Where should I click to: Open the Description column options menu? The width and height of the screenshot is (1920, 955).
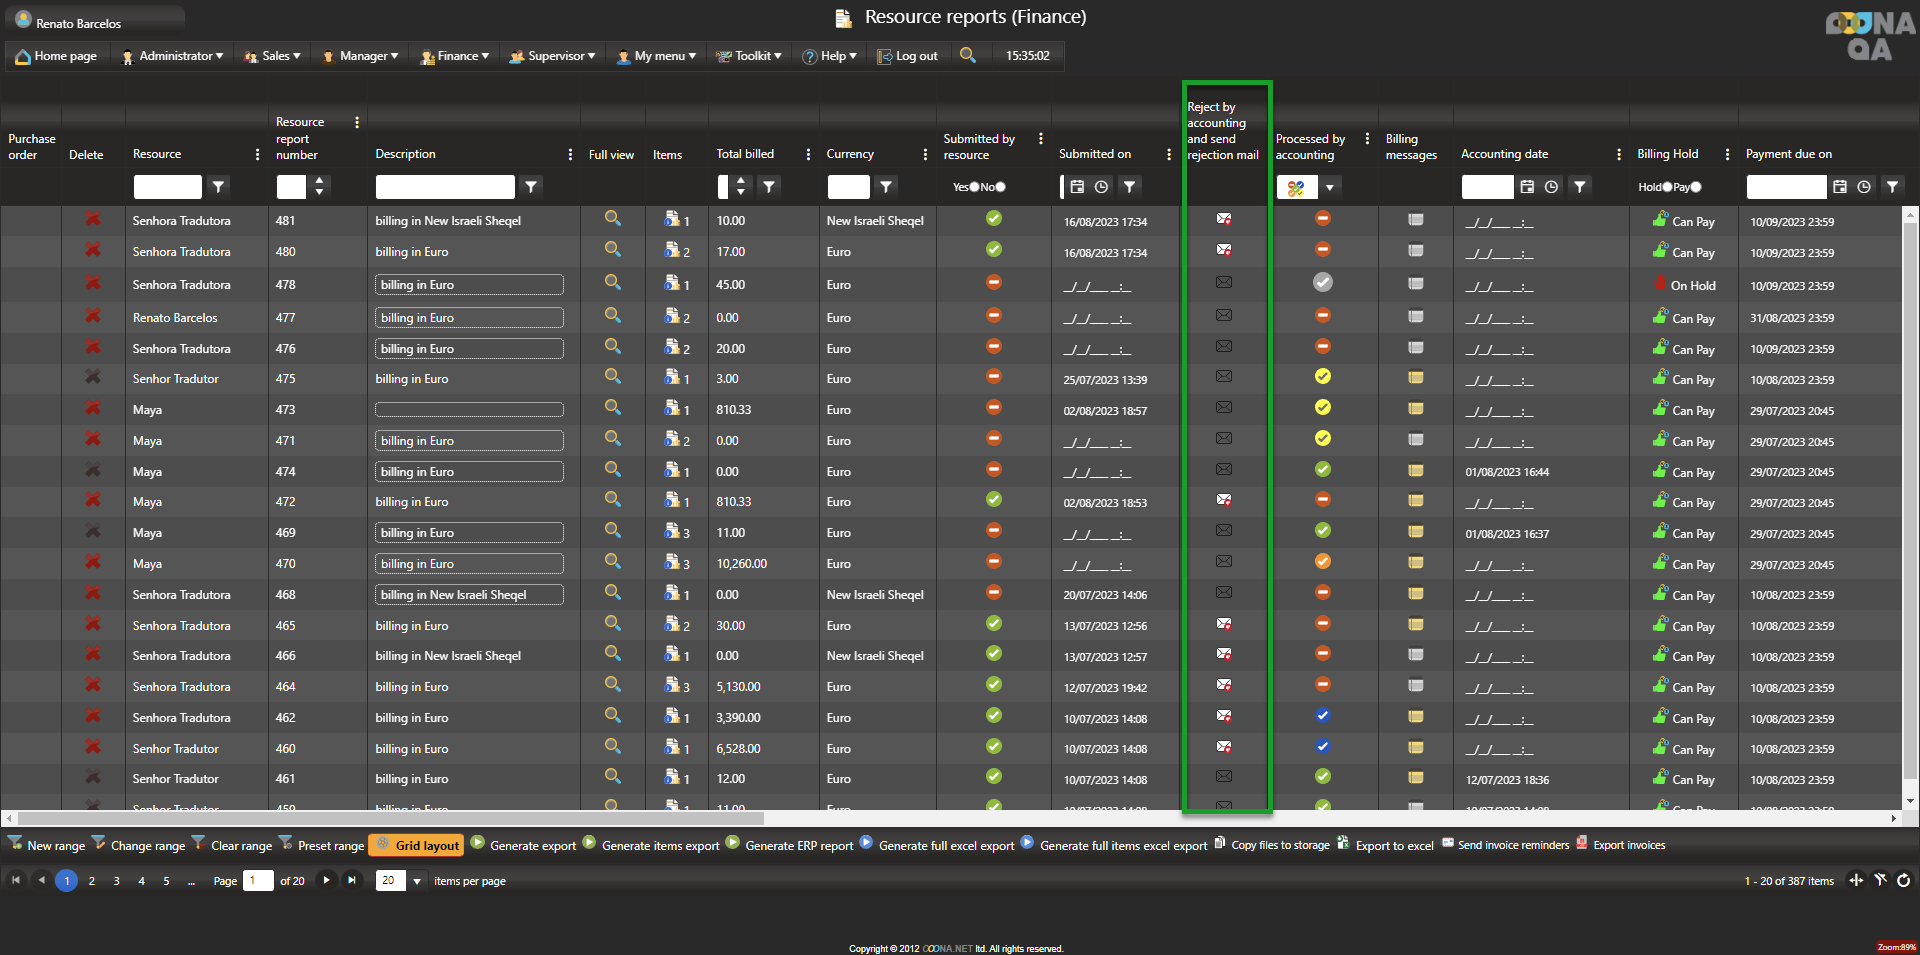pyautogui.click(x=570, y=154)
